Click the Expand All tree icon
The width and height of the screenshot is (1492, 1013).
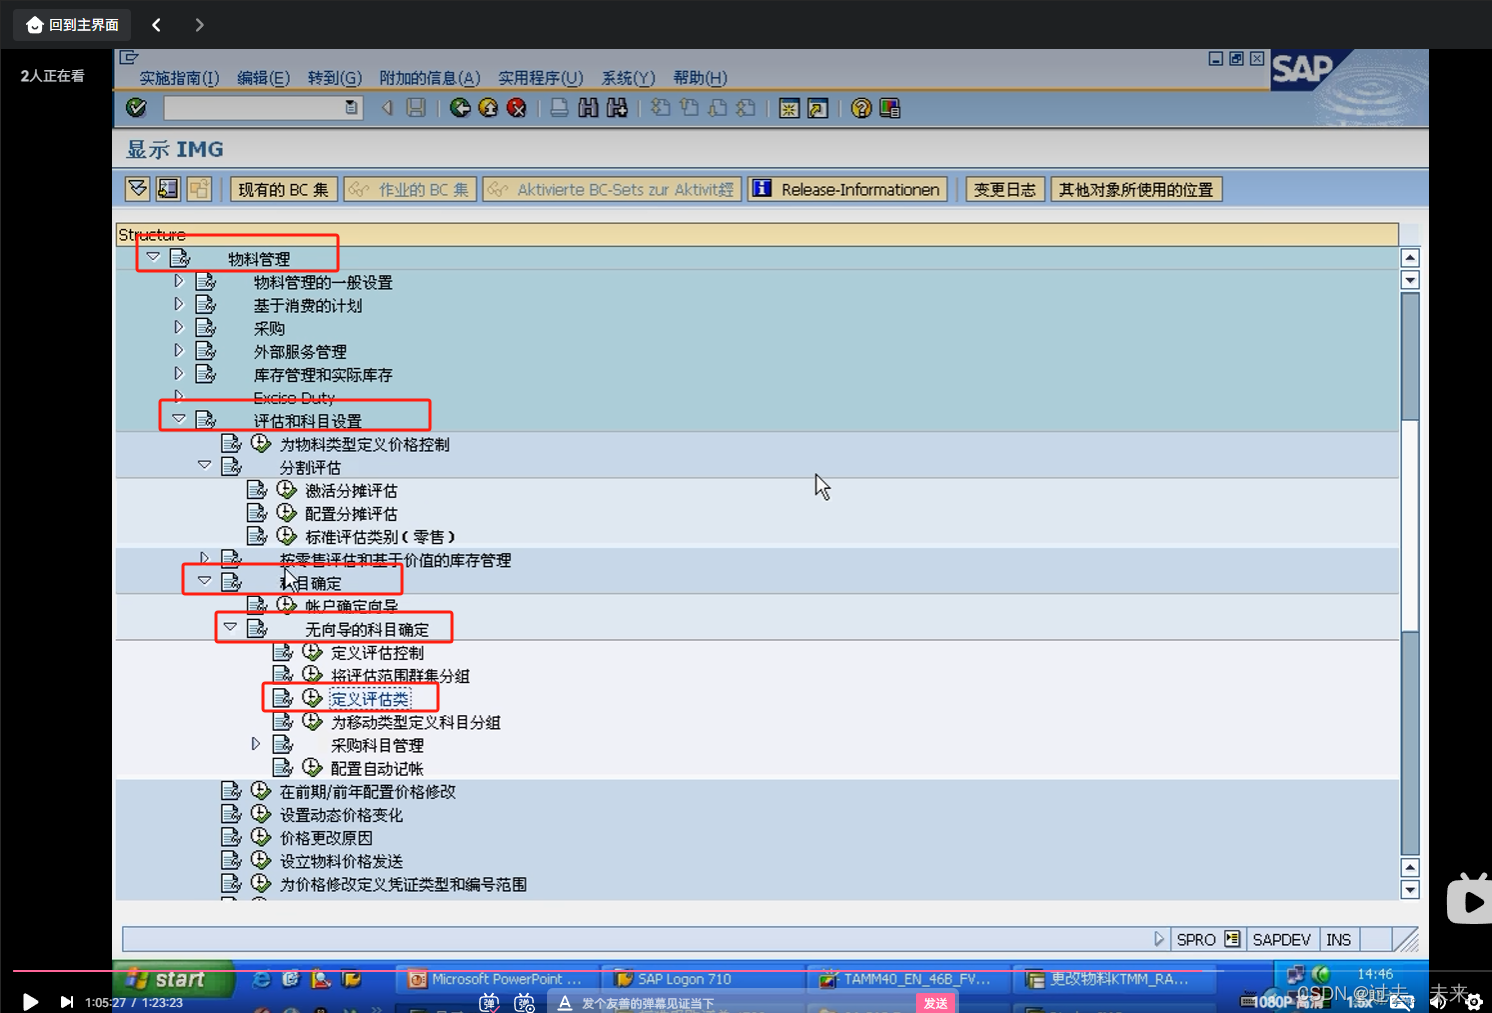tap(138, 189)
